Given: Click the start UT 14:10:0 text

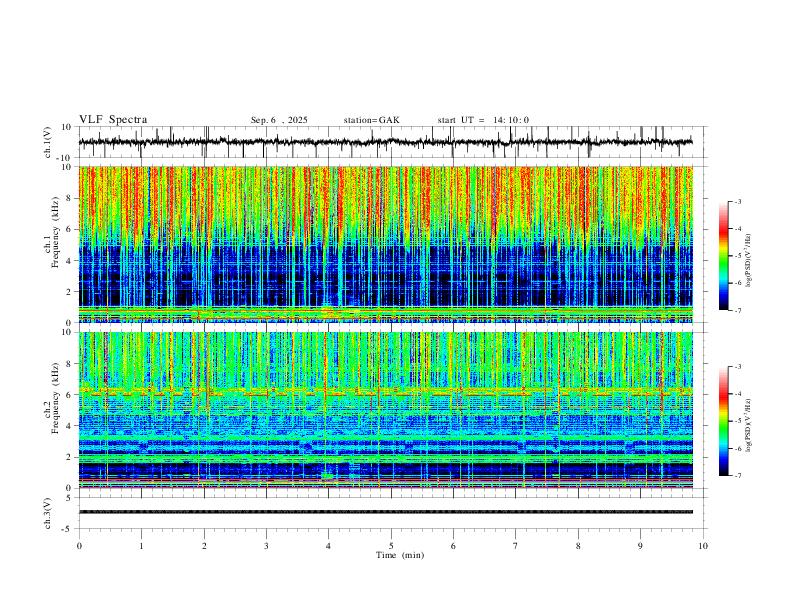Looking at the screenshot, I should click(483, 120).
